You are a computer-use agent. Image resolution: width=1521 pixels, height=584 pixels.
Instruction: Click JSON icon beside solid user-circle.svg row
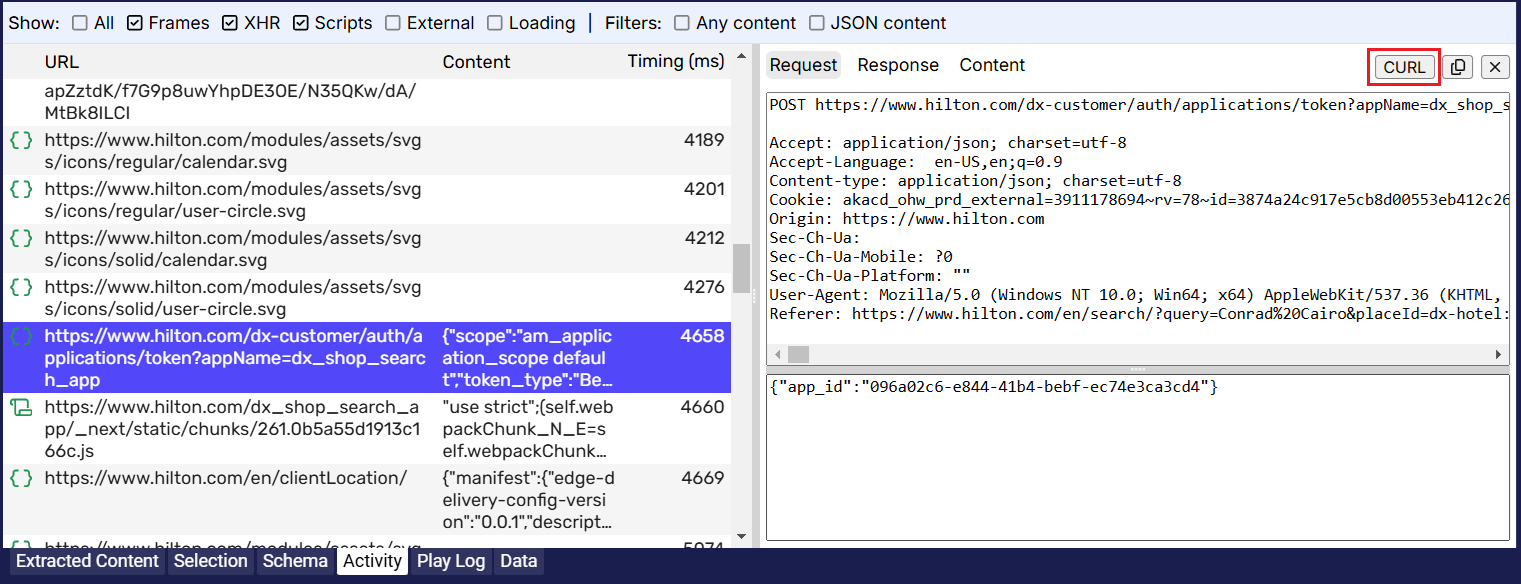click(21, 288)
